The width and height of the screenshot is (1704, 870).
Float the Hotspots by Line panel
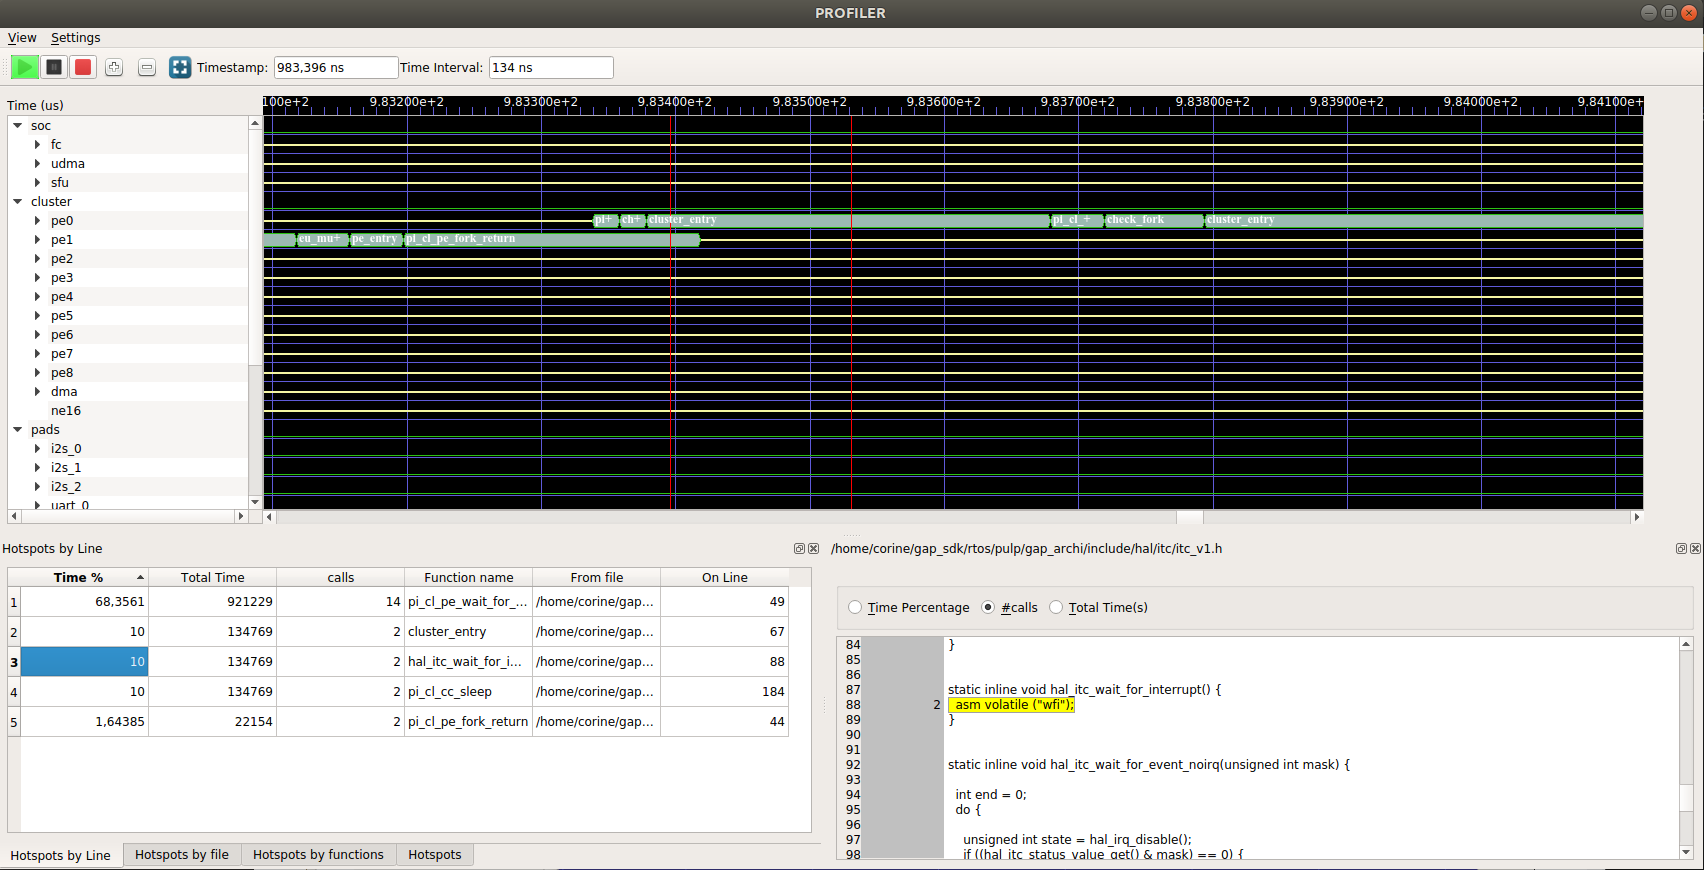coord(799,548)
